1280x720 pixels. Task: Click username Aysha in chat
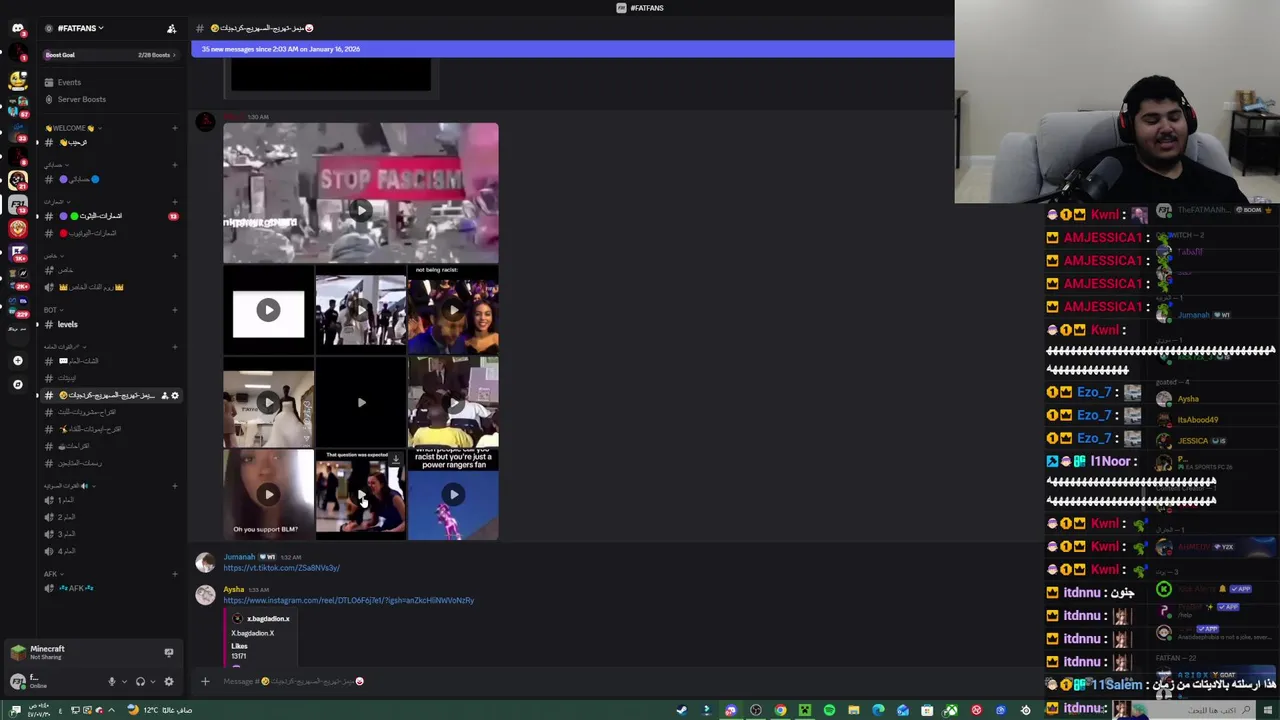click(233, 589)
